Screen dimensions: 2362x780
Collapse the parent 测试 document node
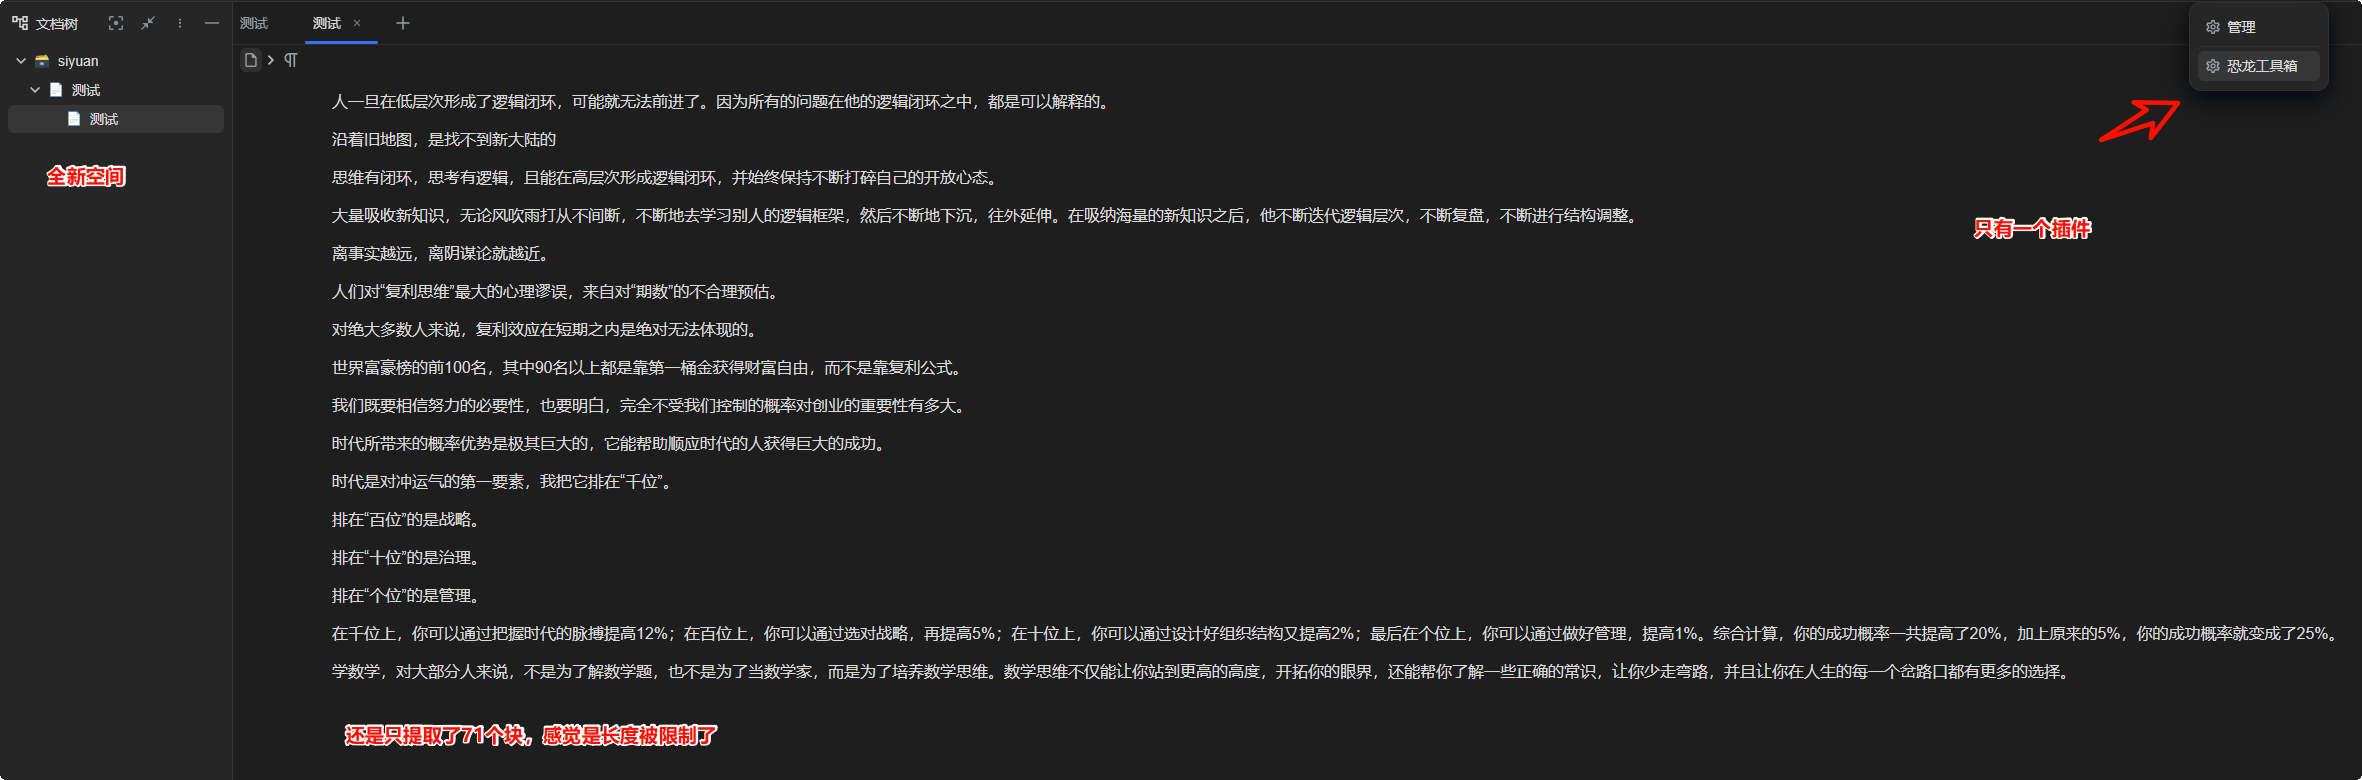point(35,90)
